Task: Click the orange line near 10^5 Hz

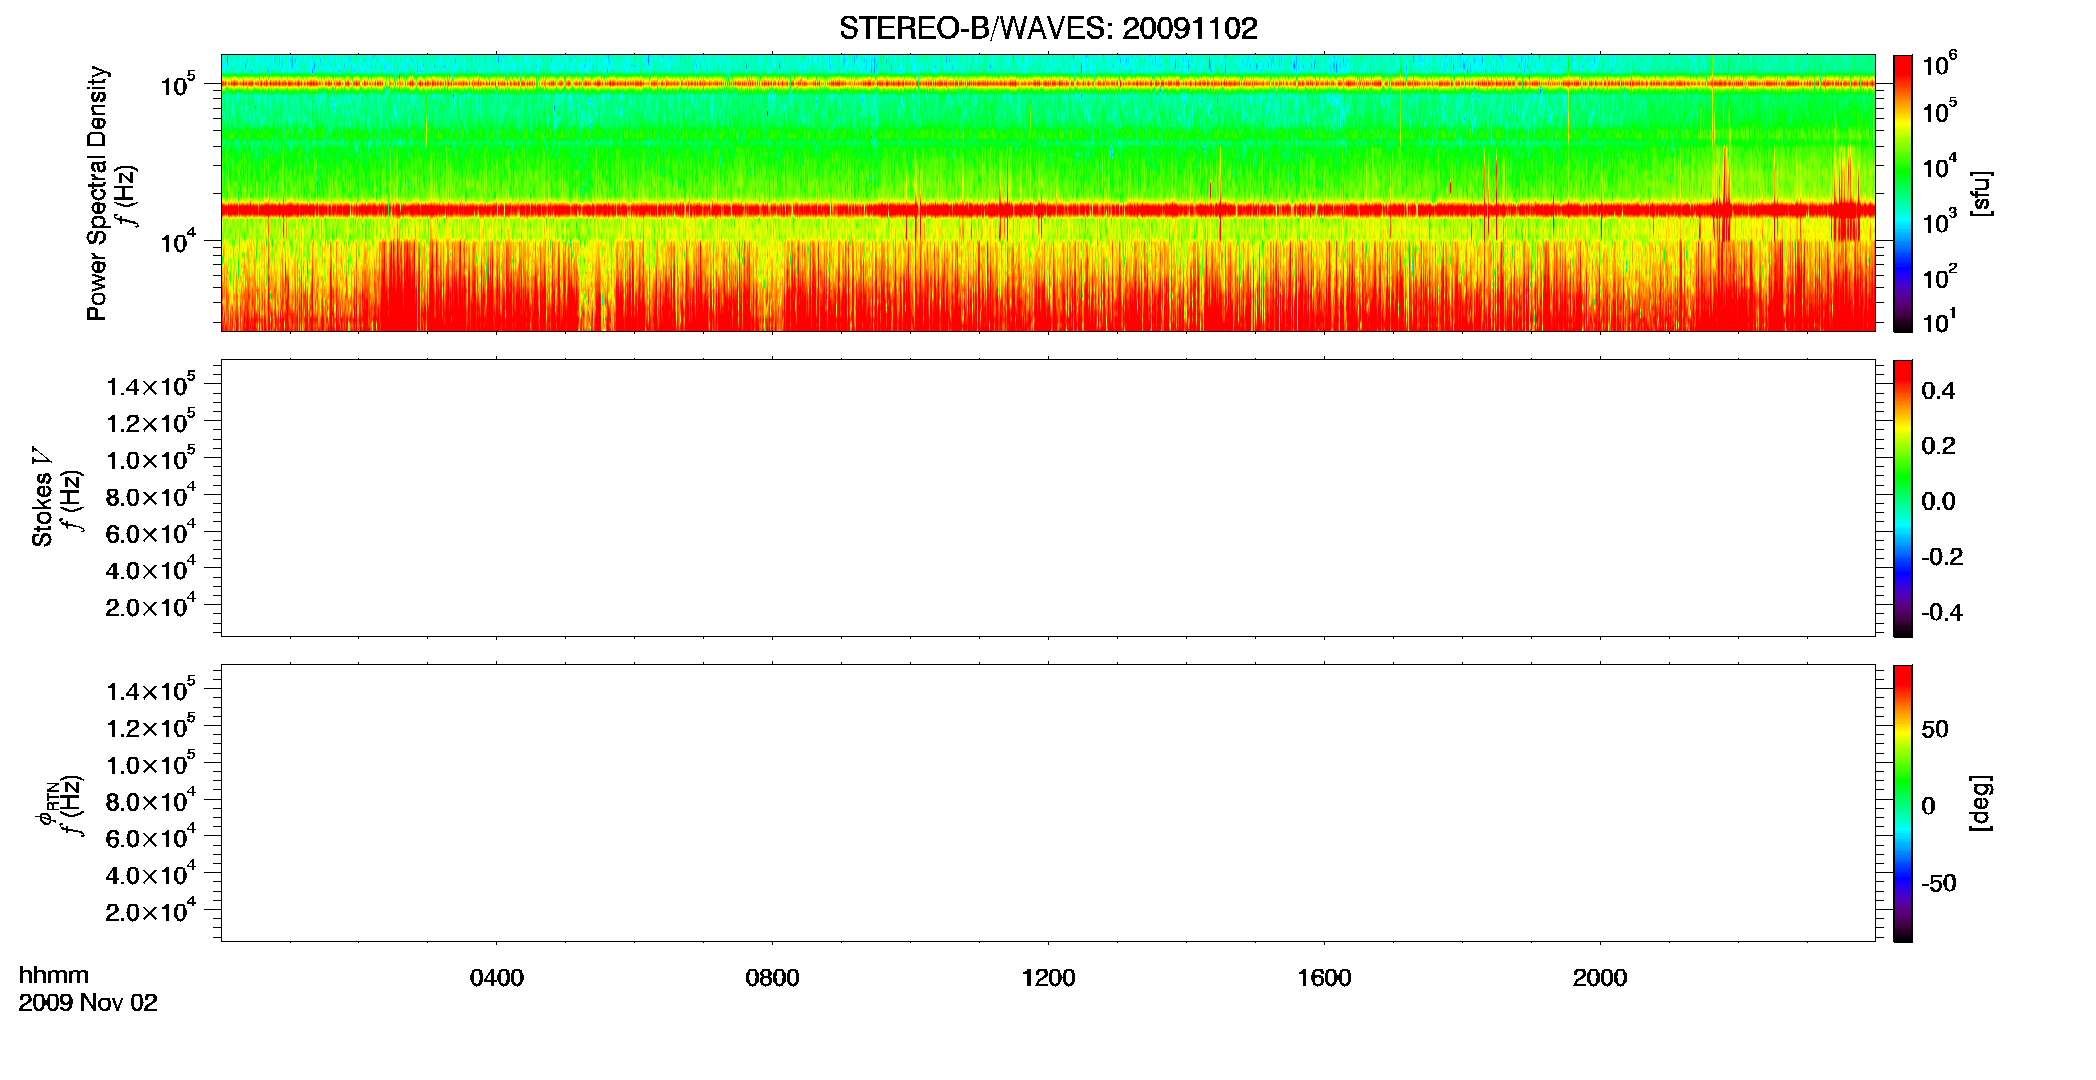Action: point(1048,84)
